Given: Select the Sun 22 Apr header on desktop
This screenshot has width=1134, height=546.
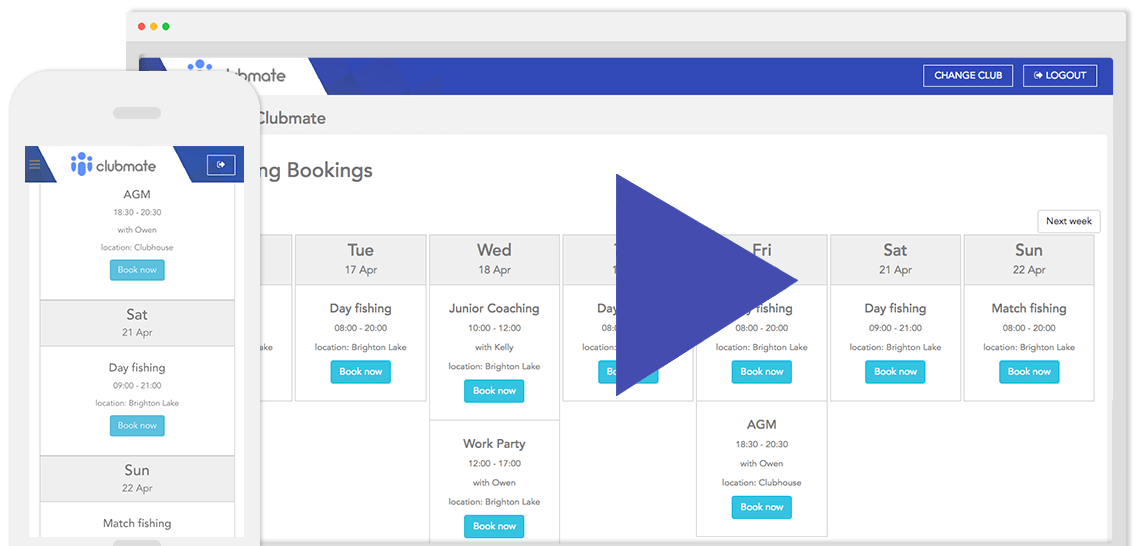Looking at the screenshot, I should click(x=1029, y=259).
